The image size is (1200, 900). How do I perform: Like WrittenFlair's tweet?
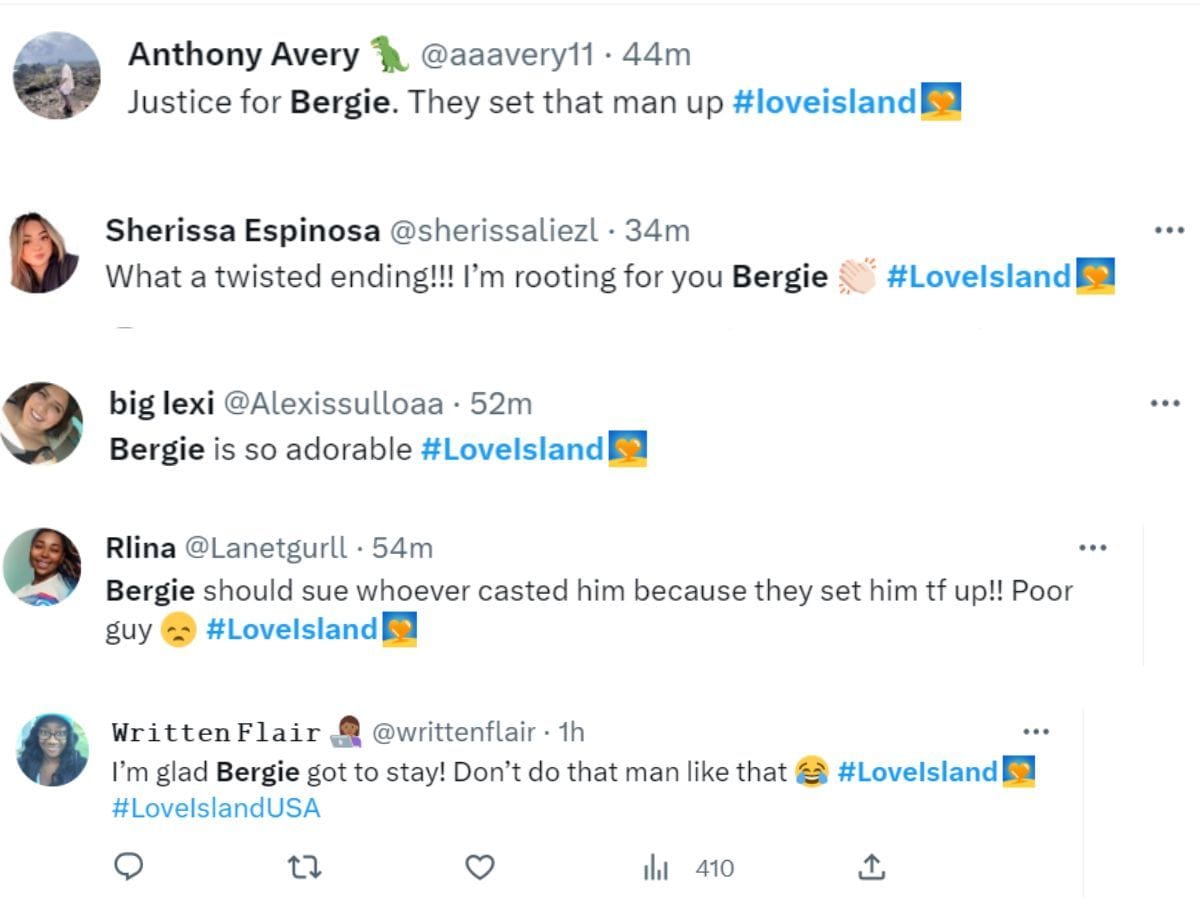tap(481, 868)
